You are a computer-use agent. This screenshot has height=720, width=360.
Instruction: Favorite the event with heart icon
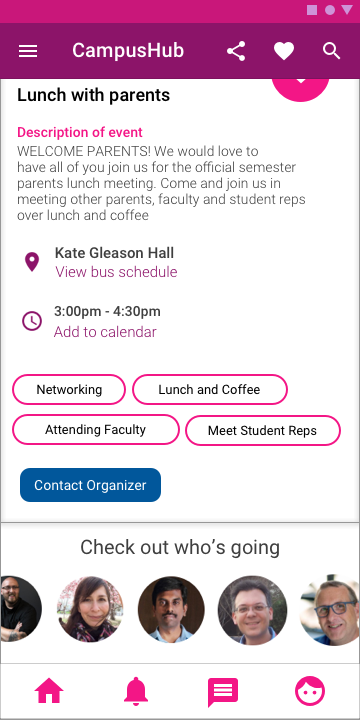click(284, 51)
